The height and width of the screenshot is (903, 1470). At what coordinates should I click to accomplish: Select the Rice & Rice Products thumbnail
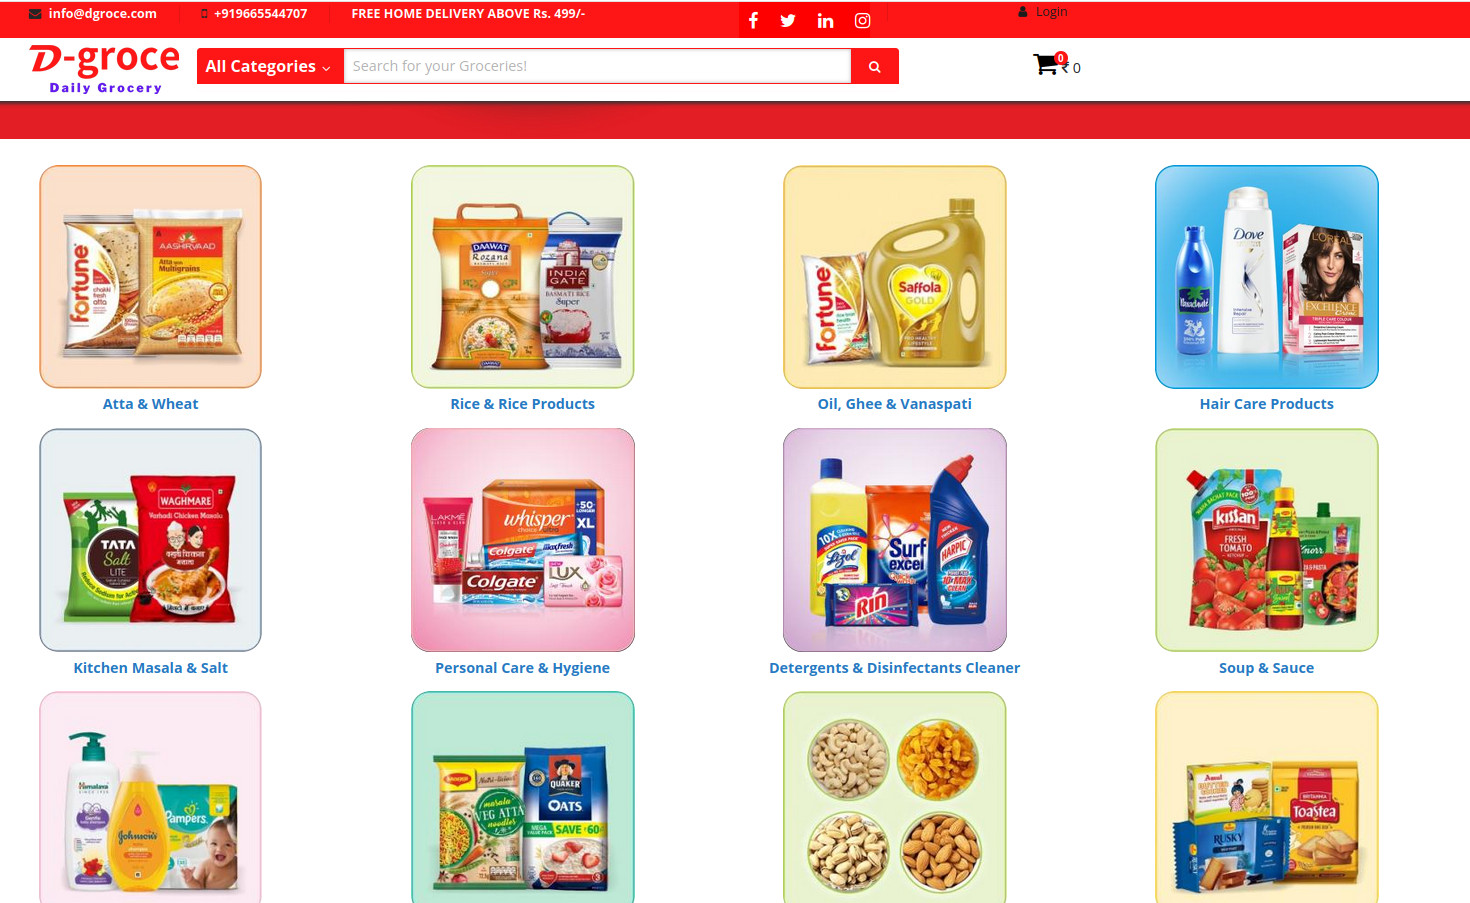click(522, 277)
